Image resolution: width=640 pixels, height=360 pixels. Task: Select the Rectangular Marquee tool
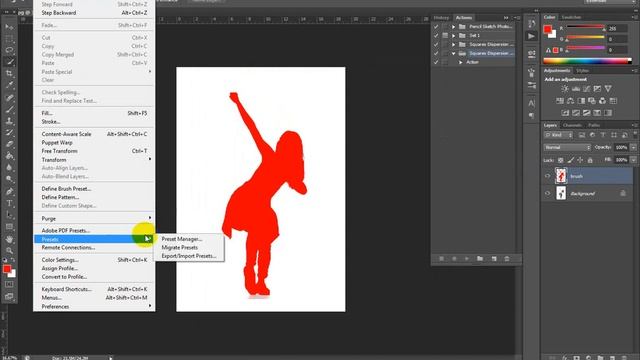[9, 39]
